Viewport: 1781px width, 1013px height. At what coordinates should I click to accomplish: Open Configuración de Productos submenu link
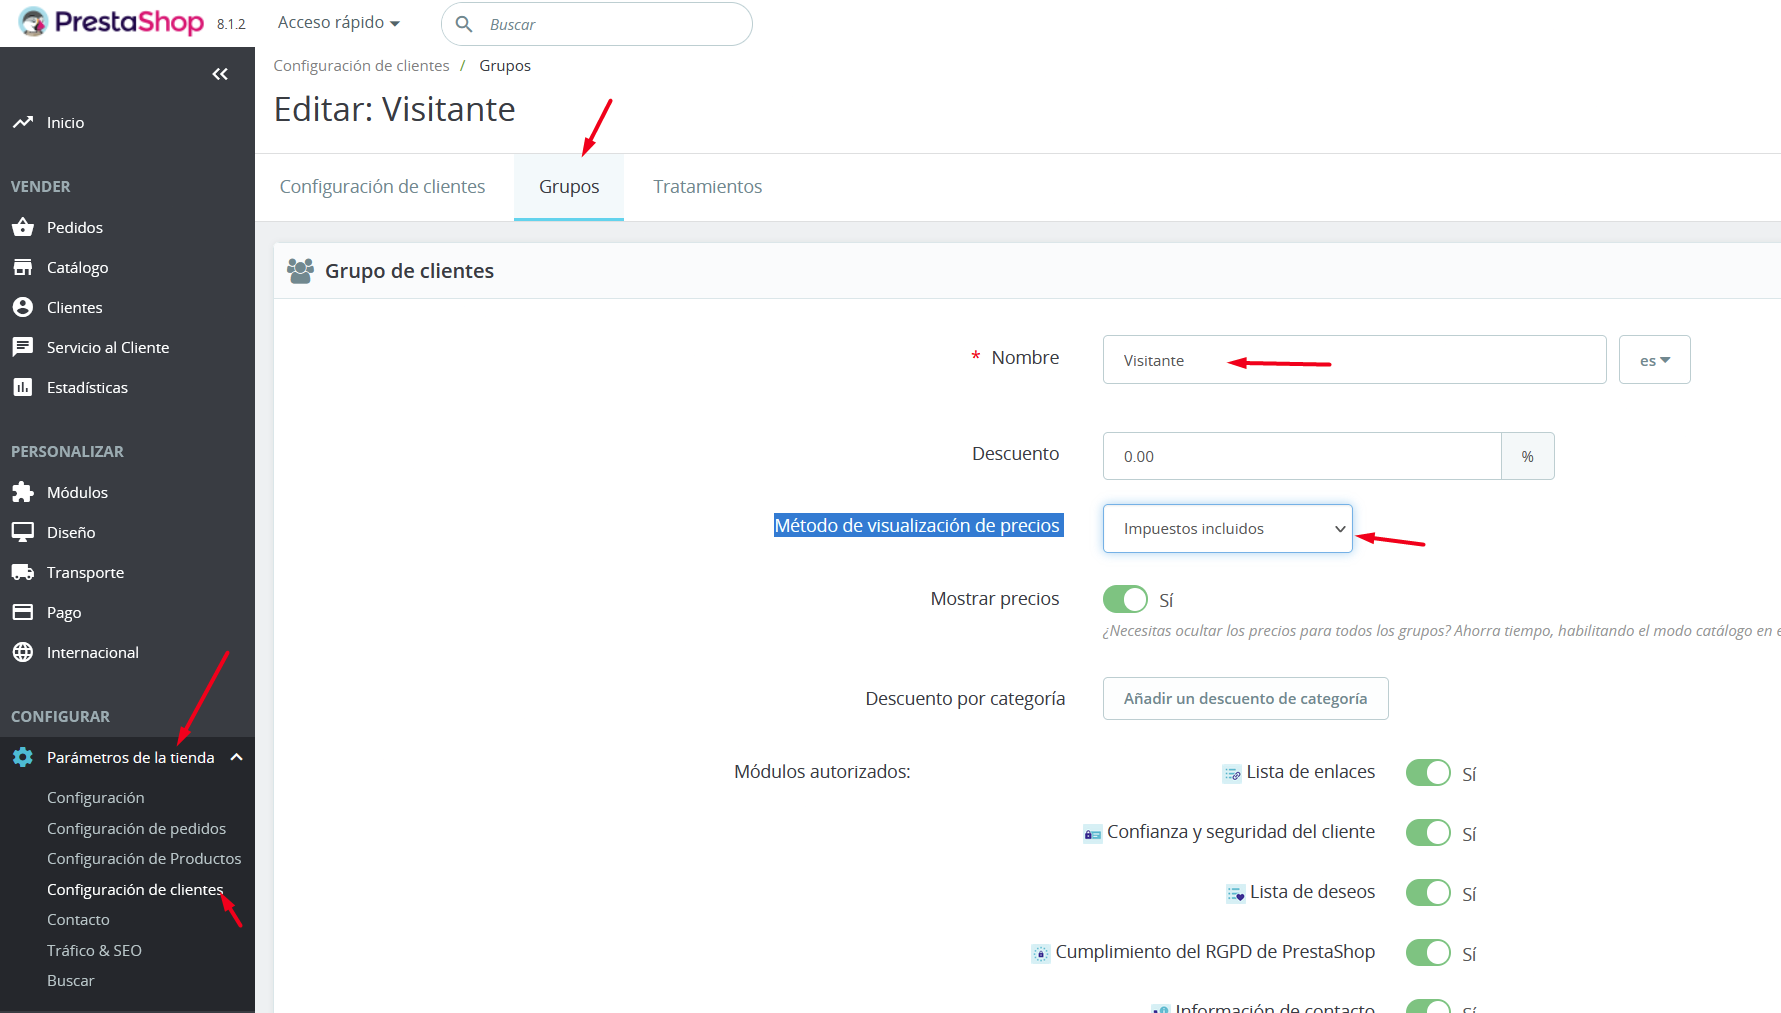(x=144, y=859)
